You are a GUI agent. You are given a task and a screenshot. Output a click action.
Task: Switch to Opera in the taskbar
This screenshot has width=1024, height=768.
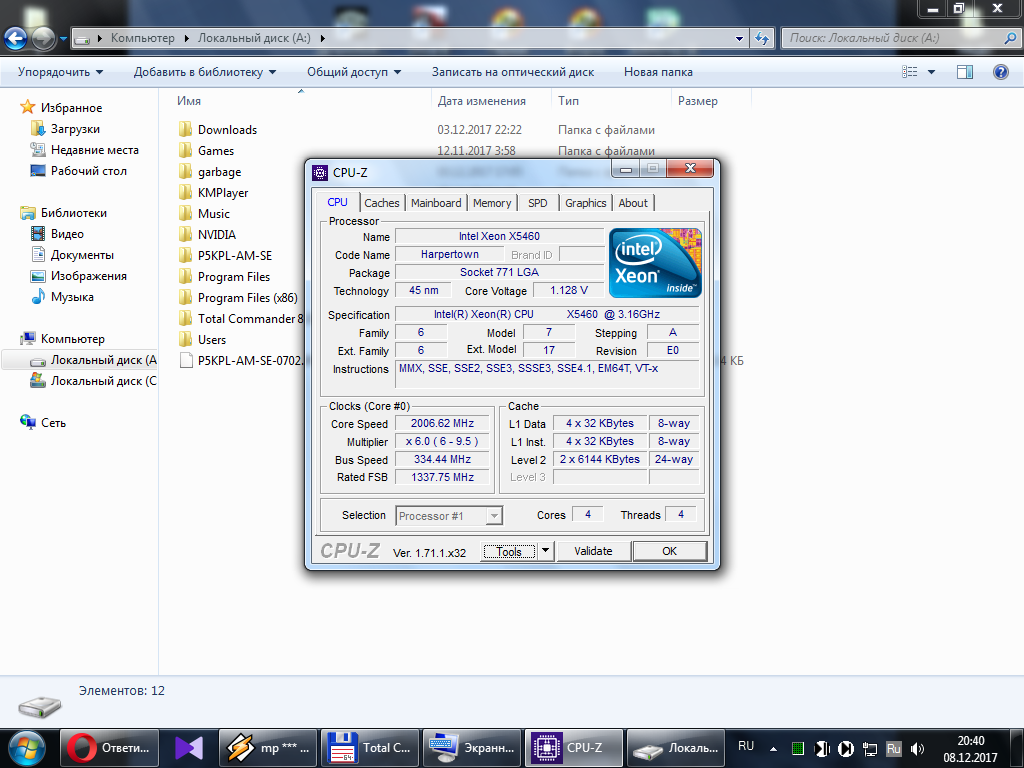[109, 748]
